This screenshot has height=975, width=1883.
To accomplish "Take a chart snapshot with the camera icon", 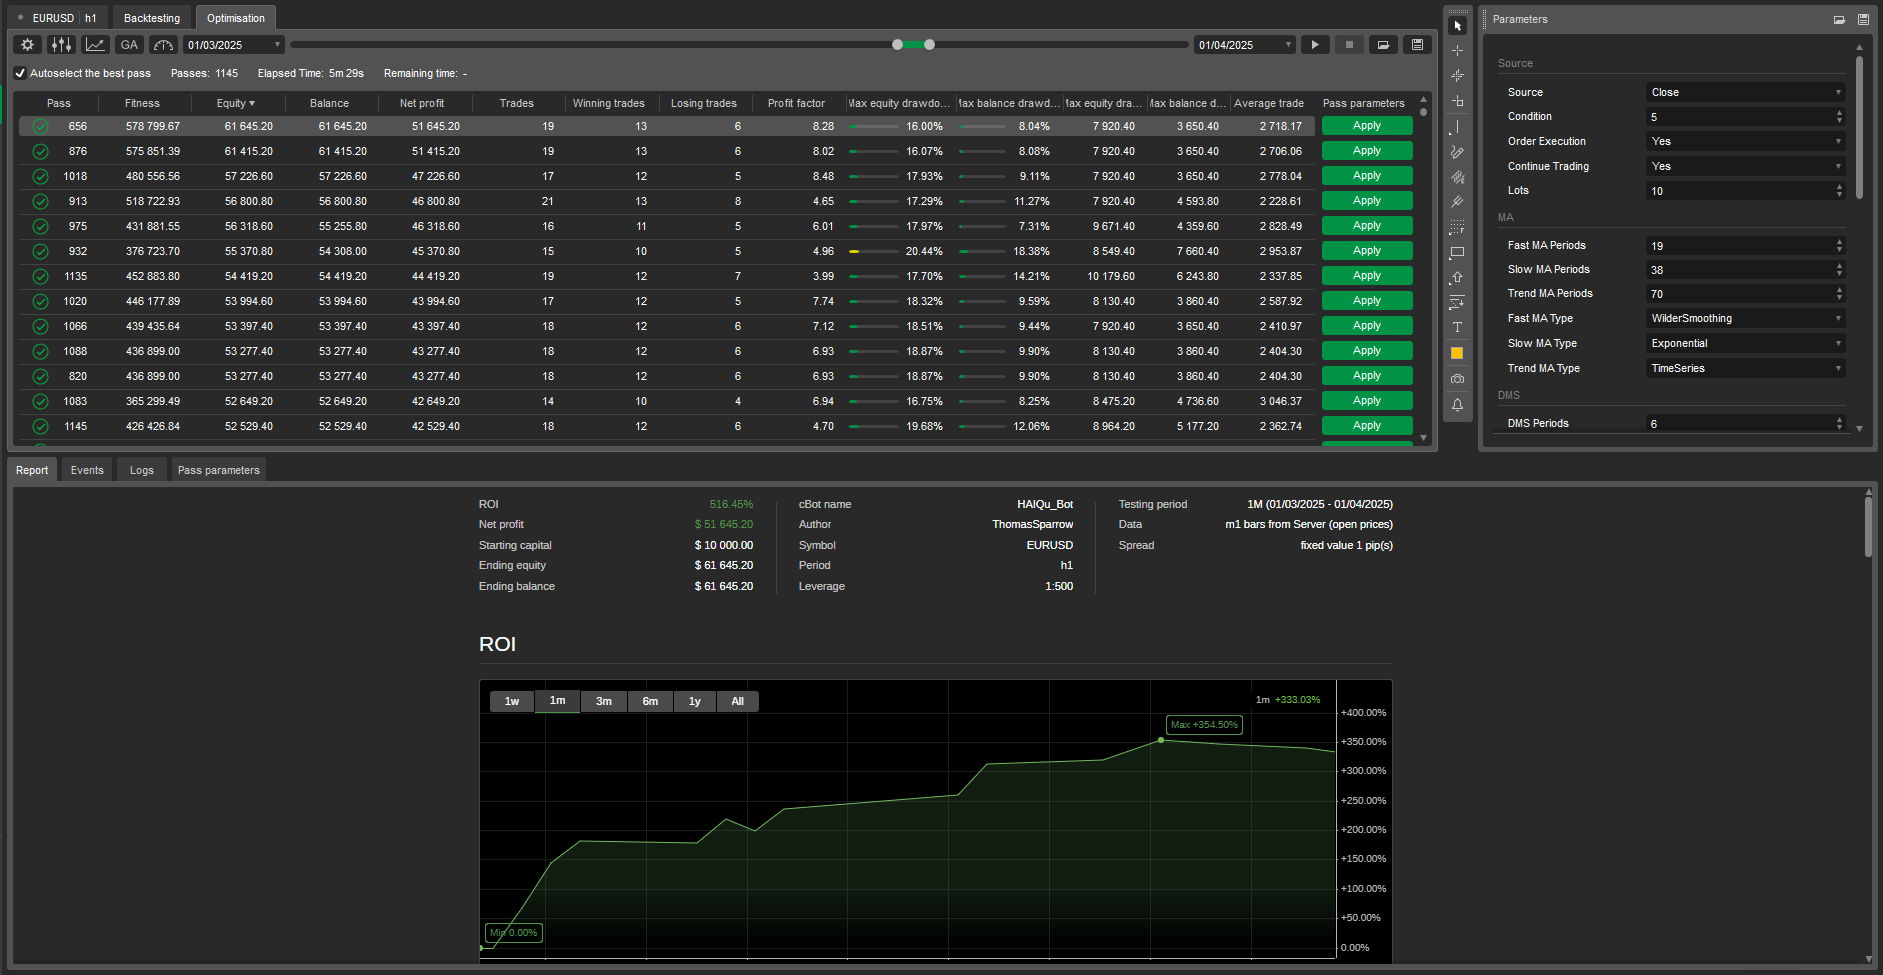I will coord(1457,379).
